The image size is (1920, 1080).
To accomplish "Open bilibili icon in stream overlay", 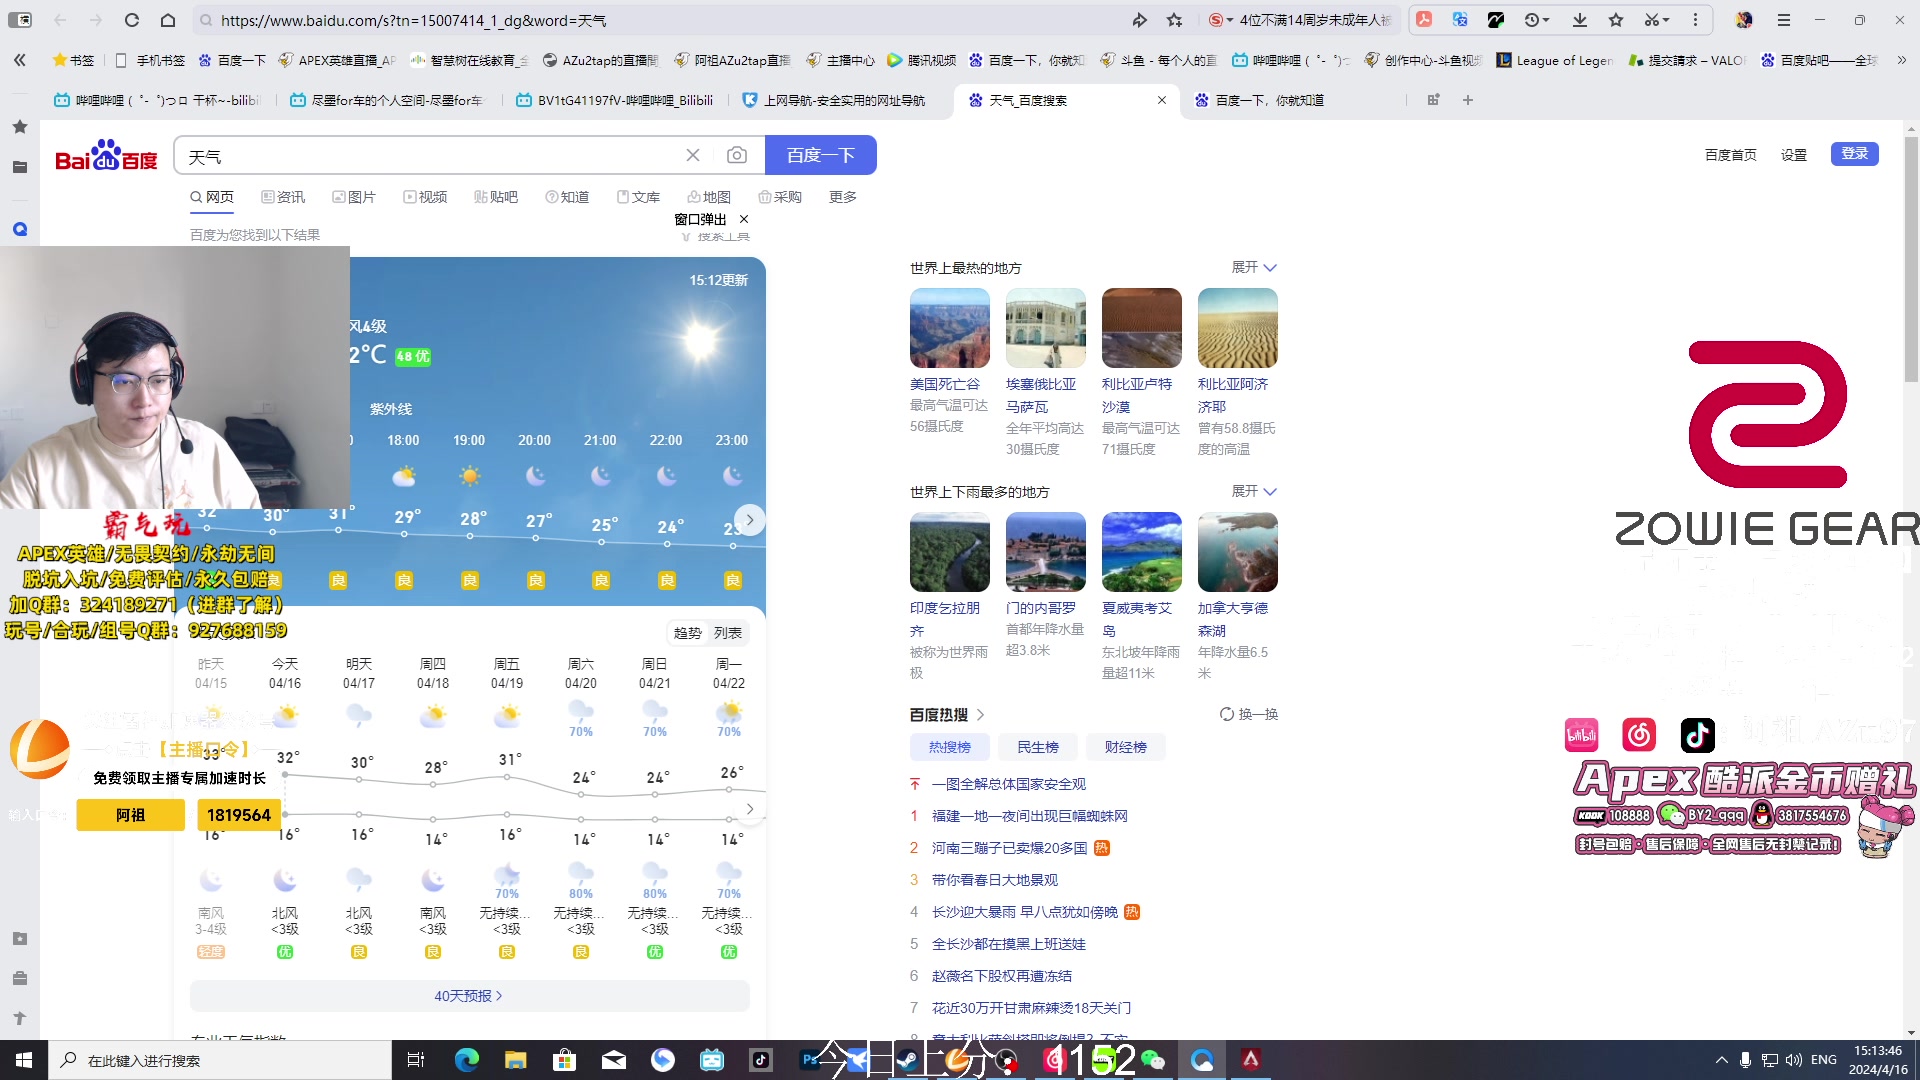I will click(1581, 735).
